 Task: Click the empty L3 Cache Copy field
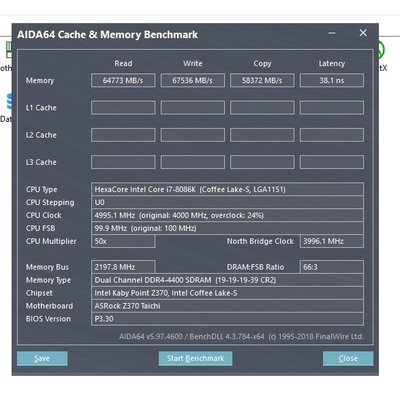pyautogui.click(x=262, y=162)
